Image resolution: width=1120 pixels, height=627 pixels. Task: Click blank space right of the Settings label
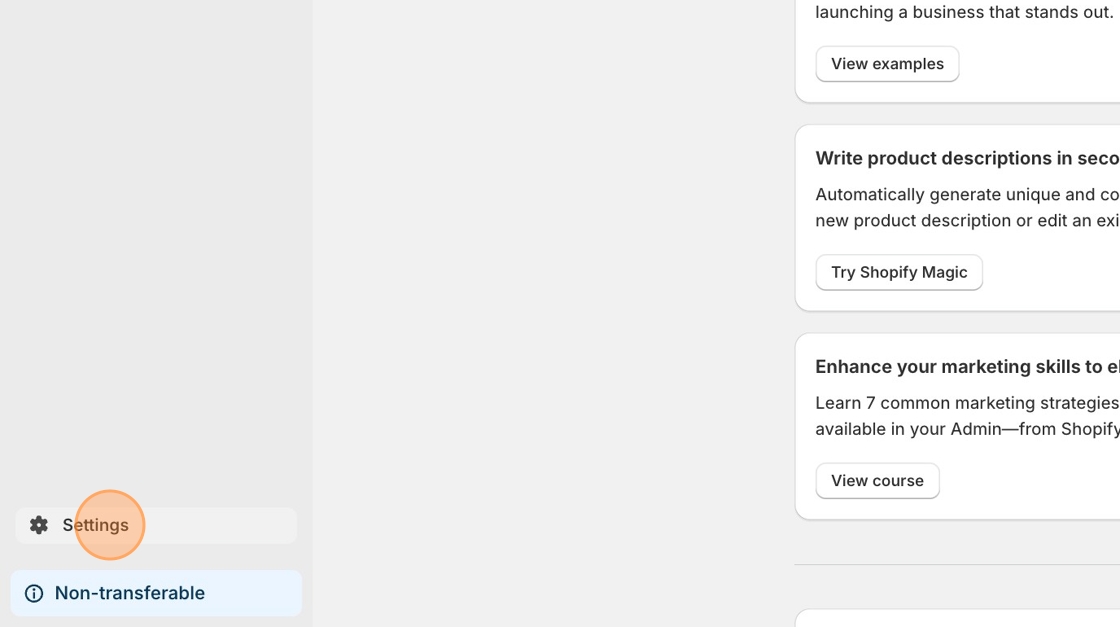tap(220, 525)
